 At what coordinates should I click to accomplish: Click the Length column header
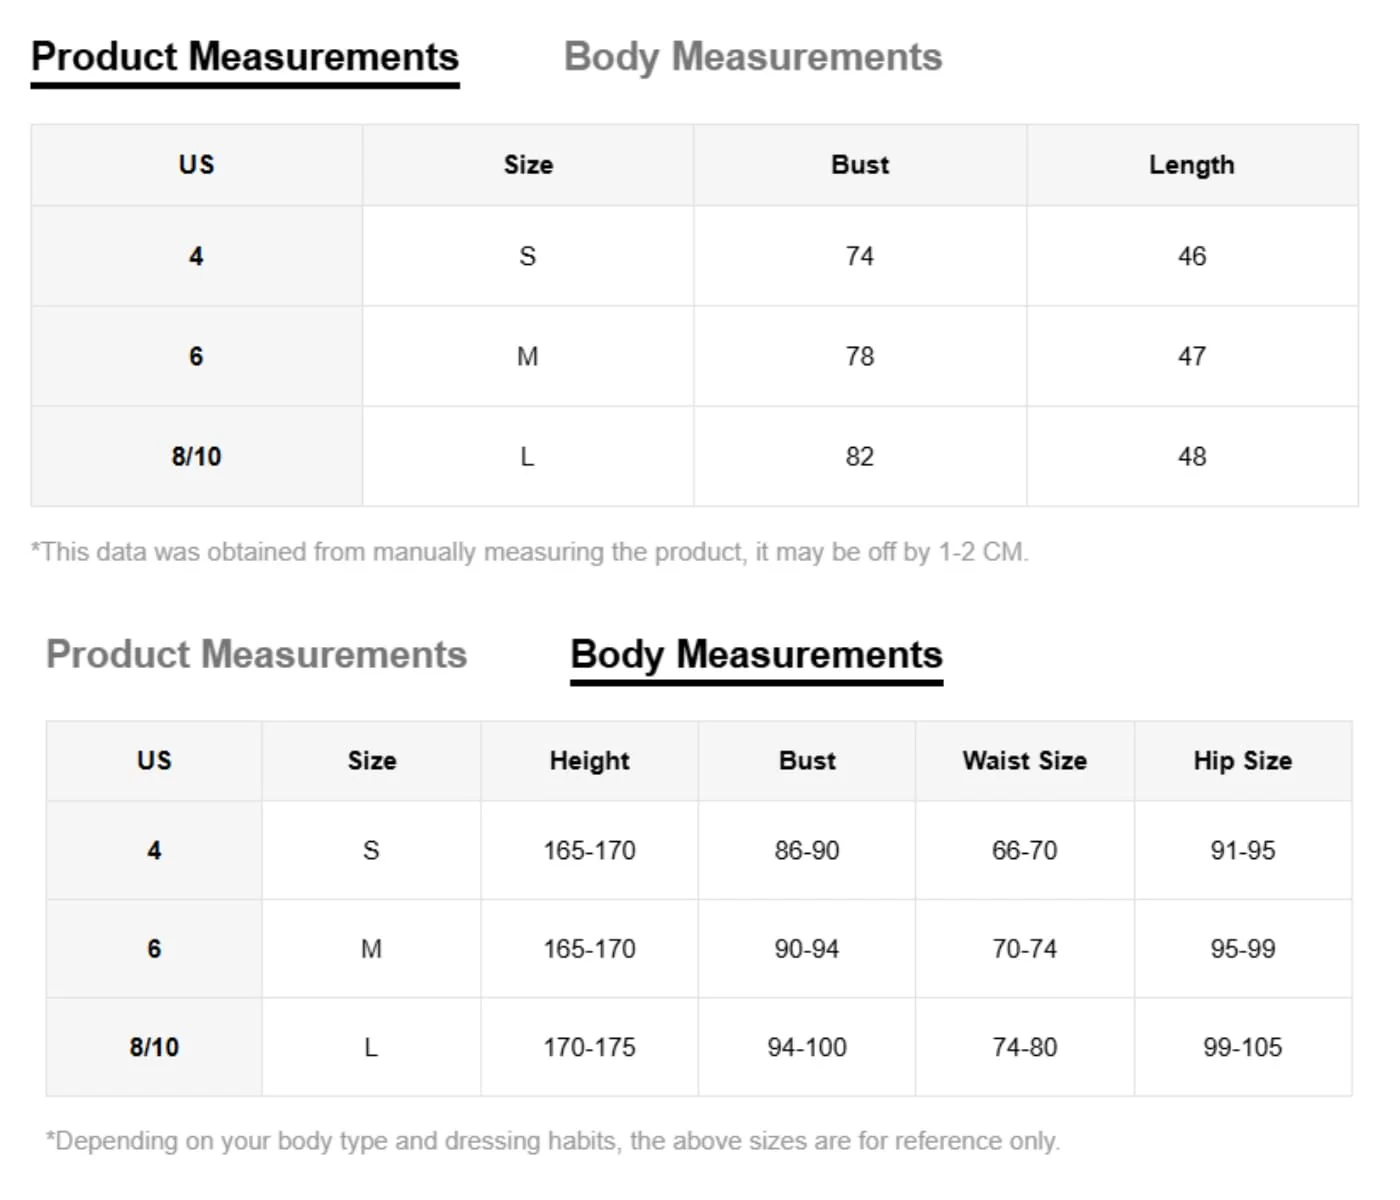[1192, 165]
